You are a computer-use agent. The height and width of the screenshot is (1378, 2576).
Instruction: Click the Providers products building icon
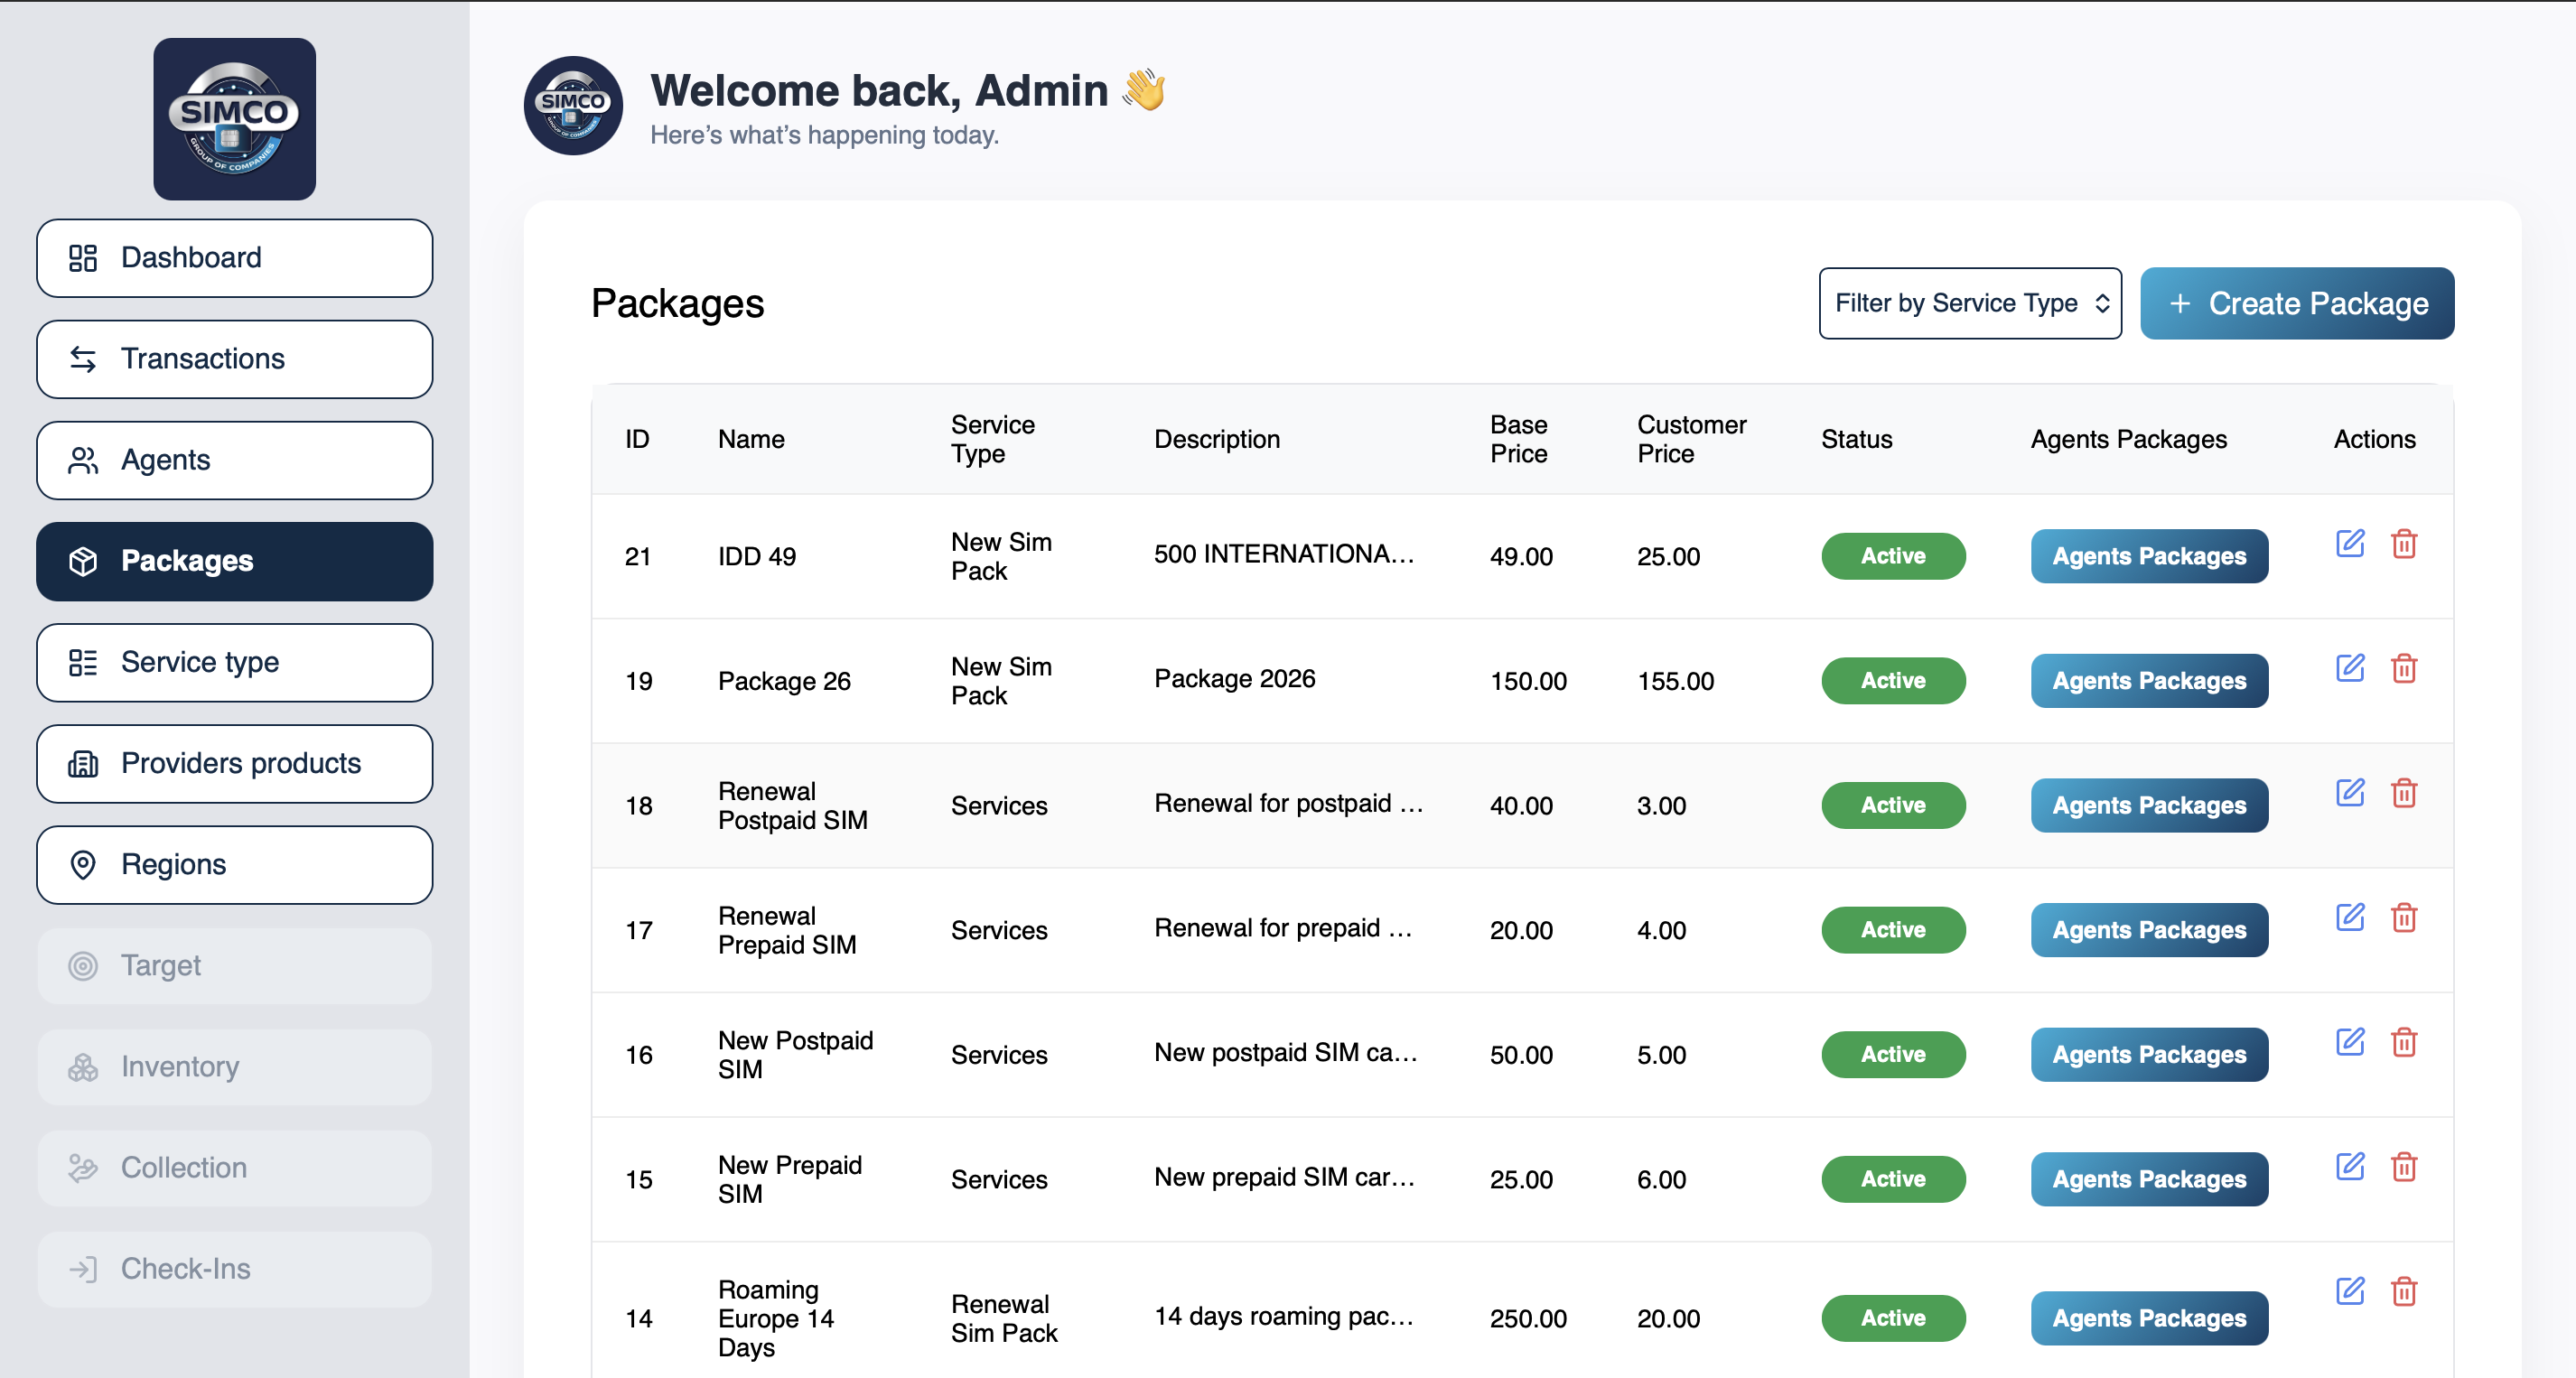(82, 763)
